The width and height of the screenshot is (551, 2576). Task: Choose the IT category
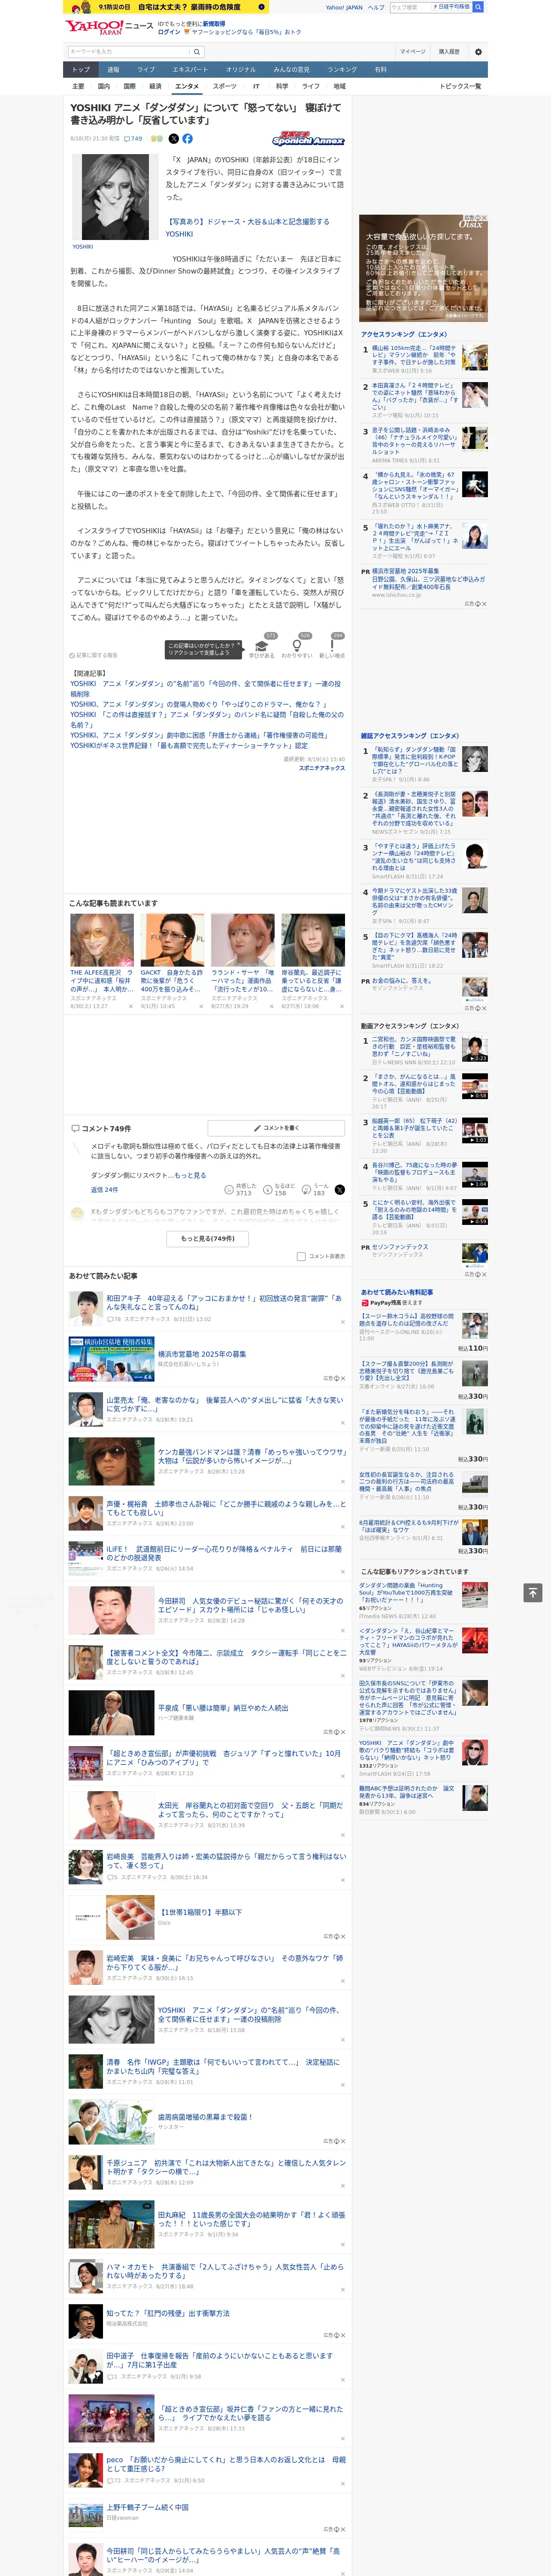pyautogui.click(x=256, y=86)
